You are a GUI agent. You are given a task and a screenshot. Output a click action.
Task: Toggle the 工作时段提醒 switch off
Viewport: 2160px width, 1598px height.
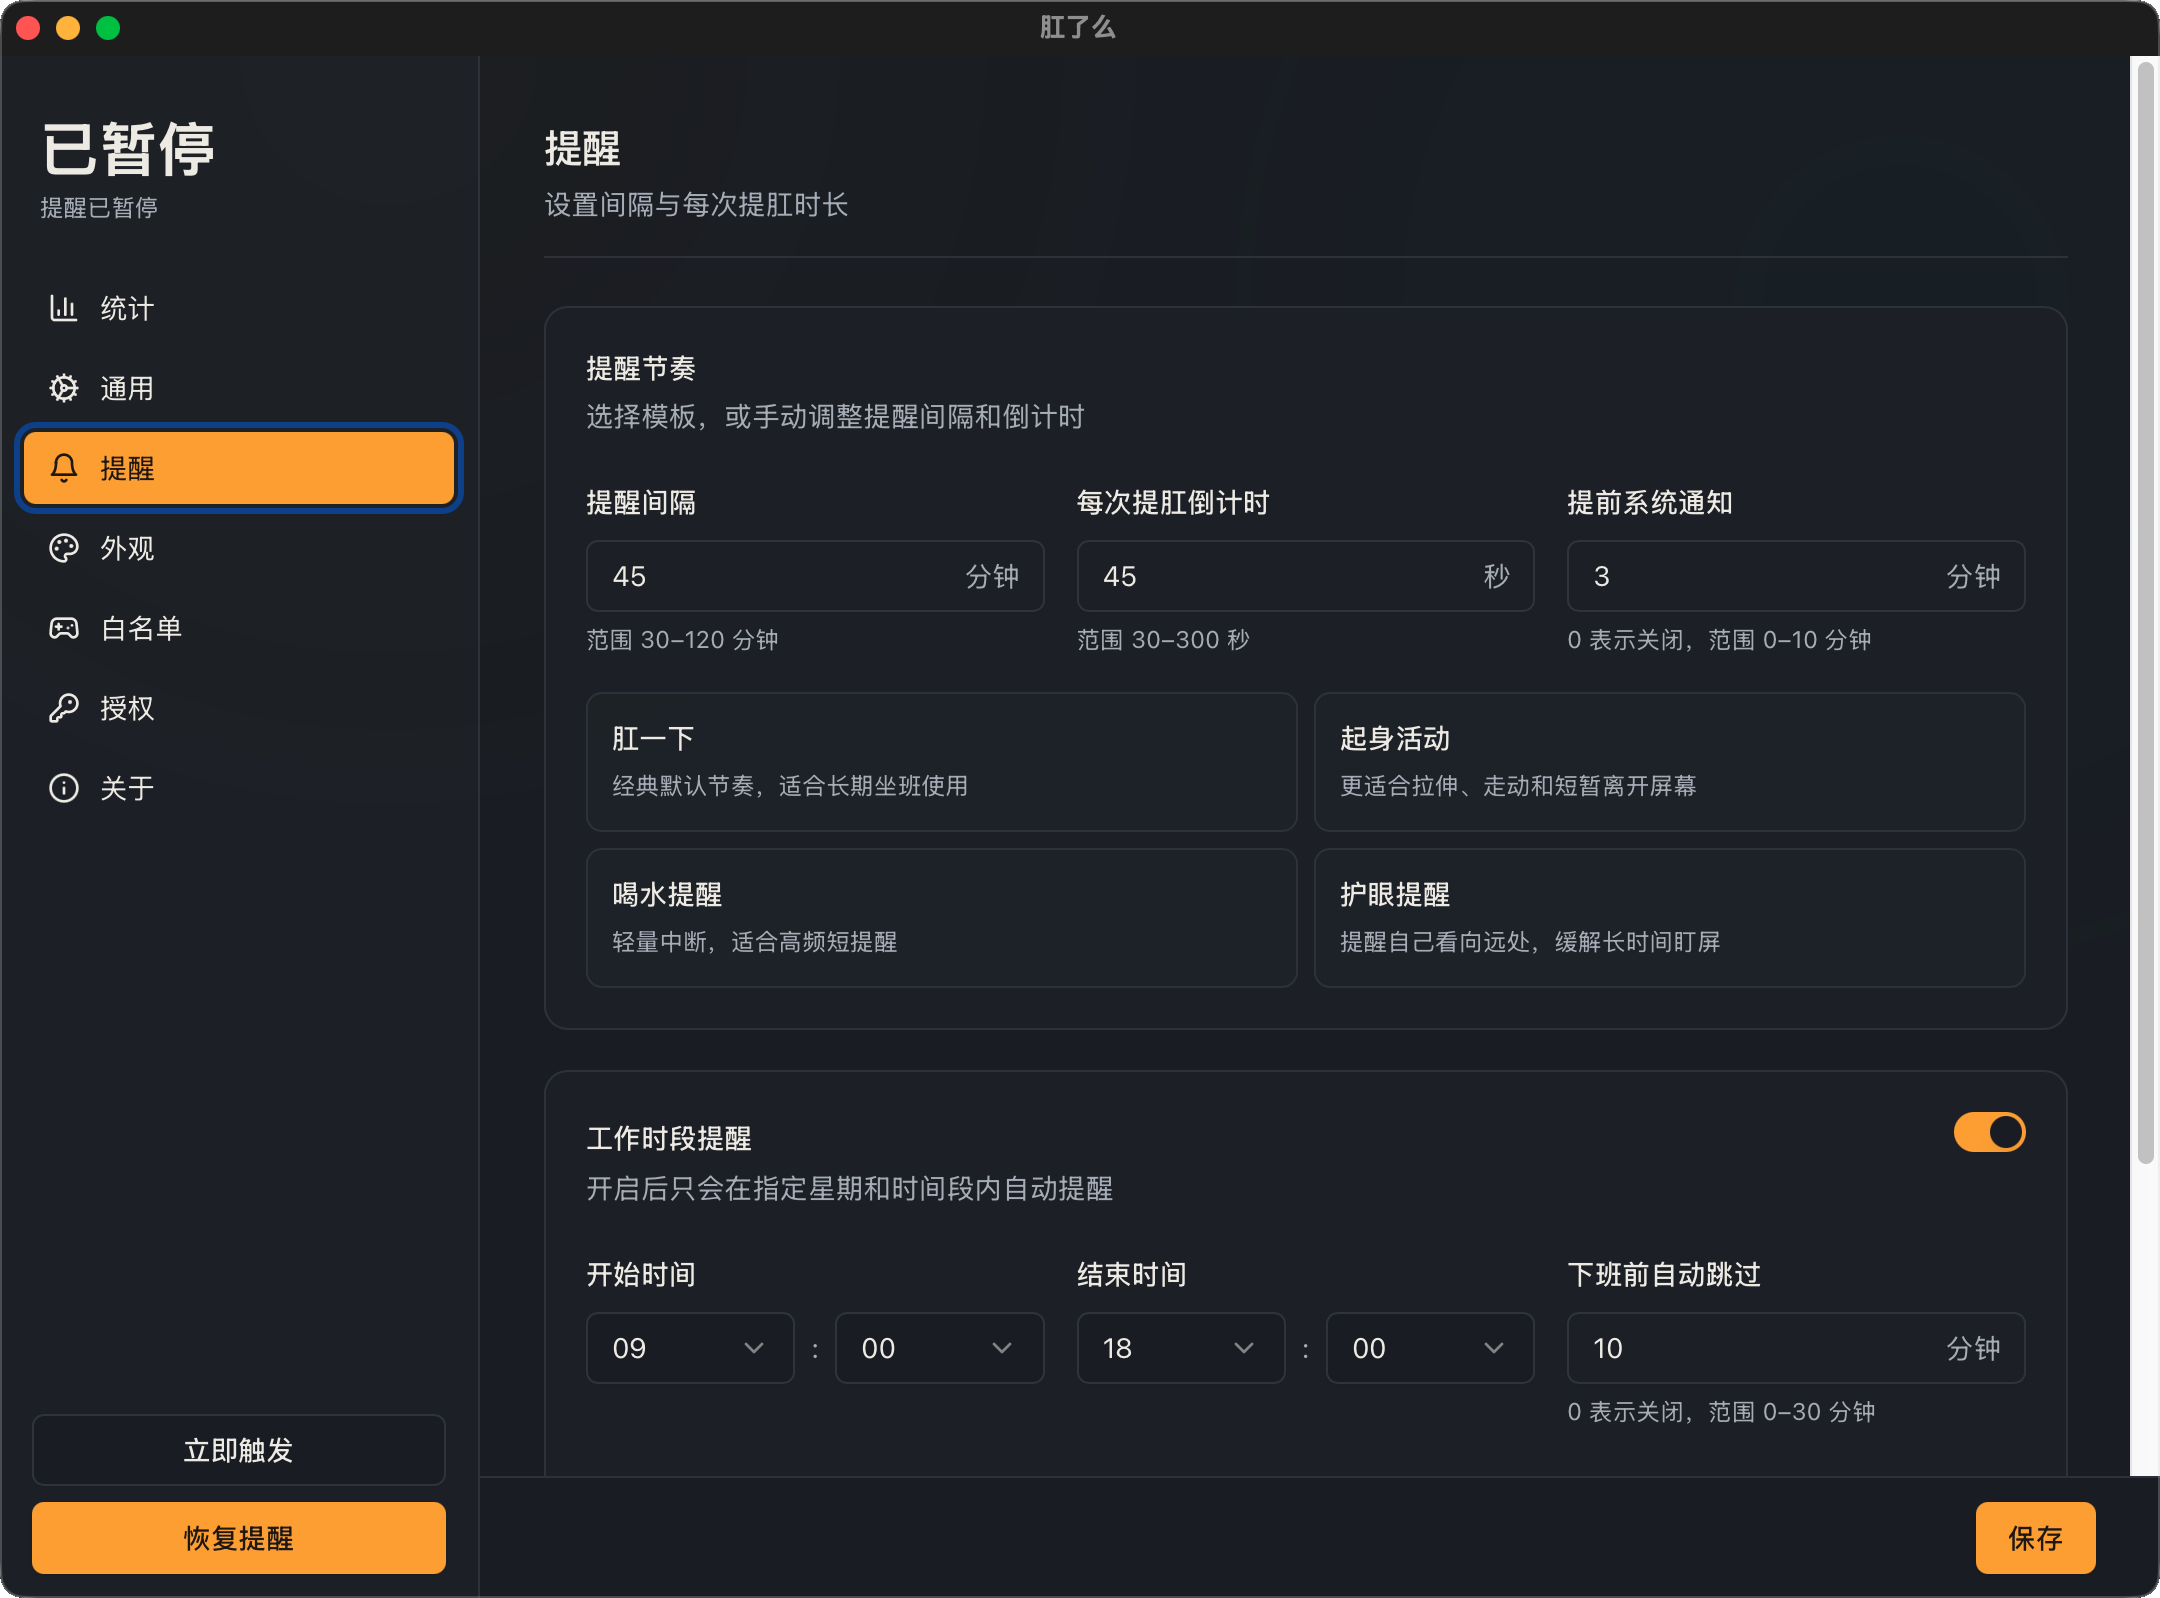point(1989,1132)
